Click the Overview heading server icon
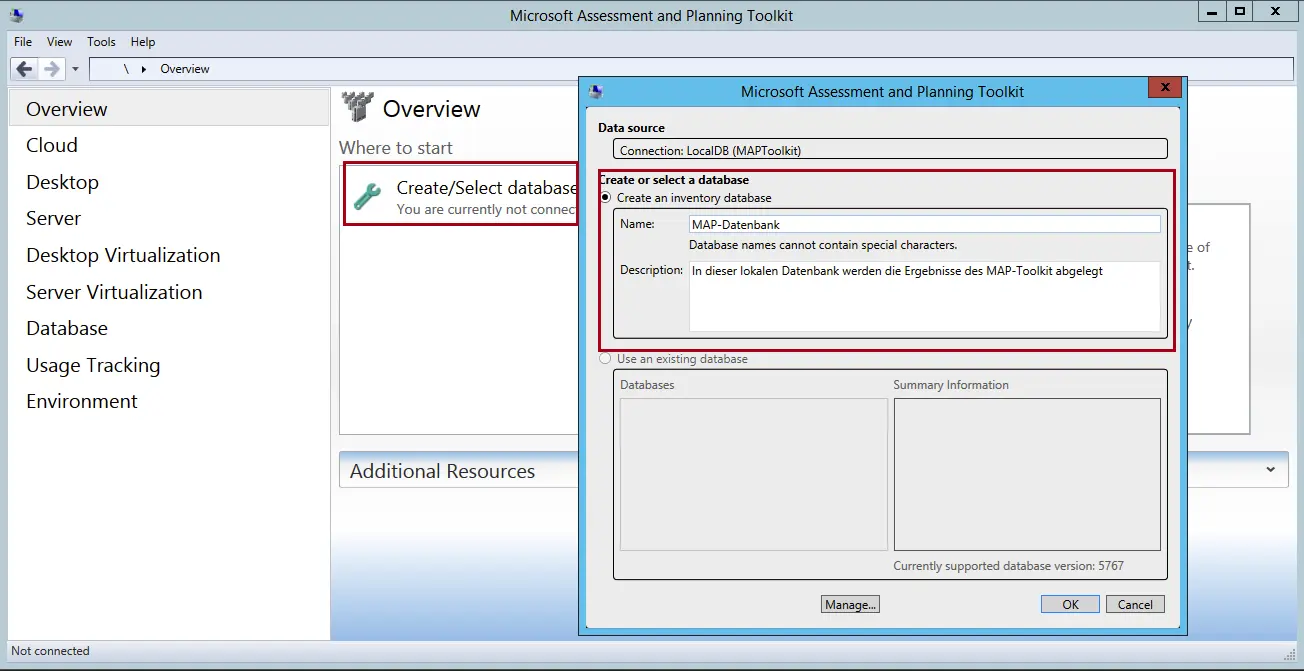This screenshot has width=1304, height=671. pyautogui.click(x=356, y=108)
